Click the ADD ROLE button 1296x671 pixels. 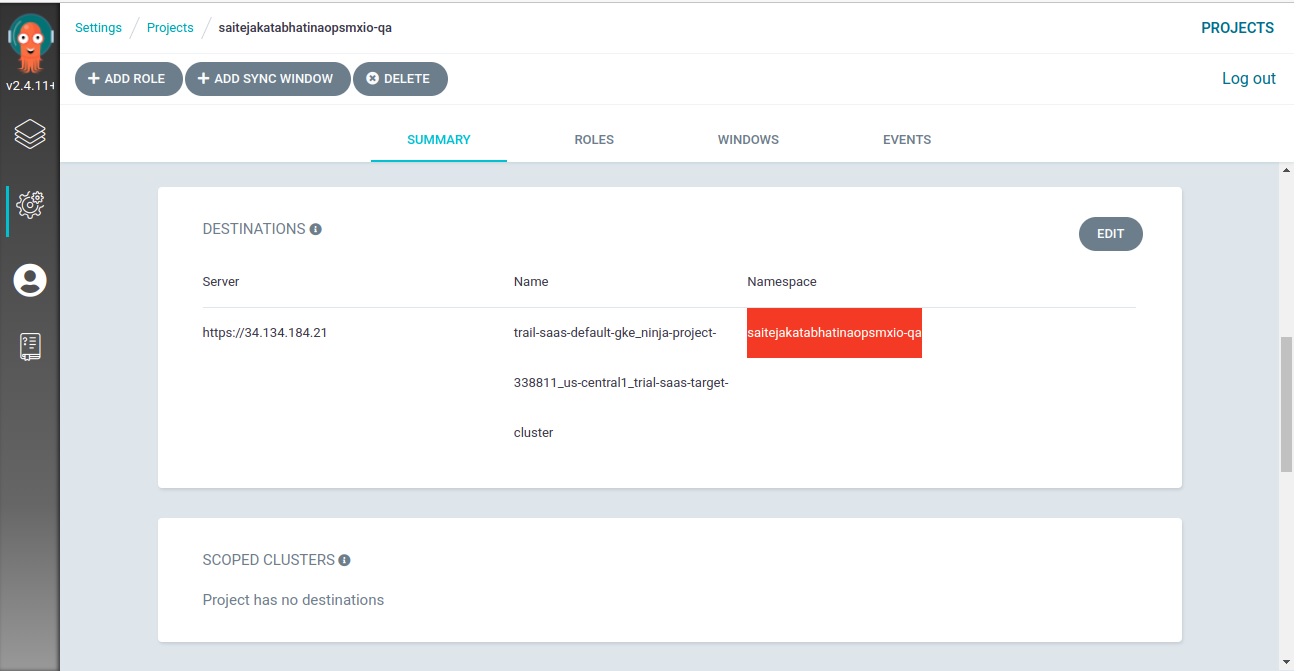click(x=127, y=79)
